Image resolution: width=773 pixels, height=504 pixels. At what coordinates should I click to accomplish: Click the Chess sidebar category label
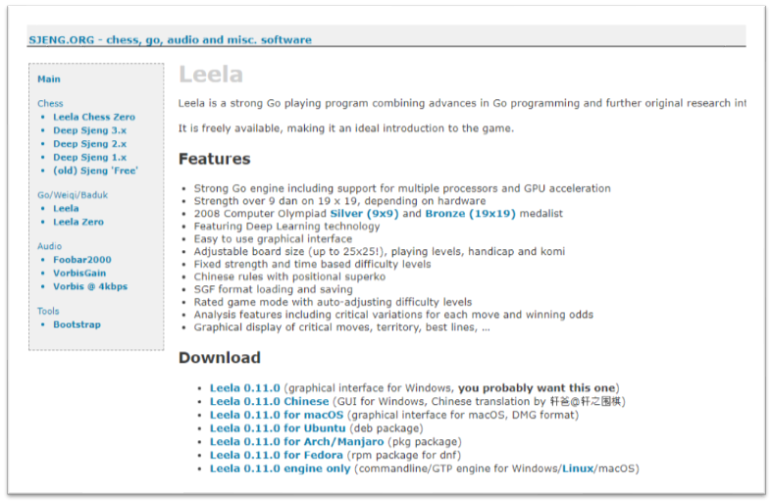(x=50, y=104)
